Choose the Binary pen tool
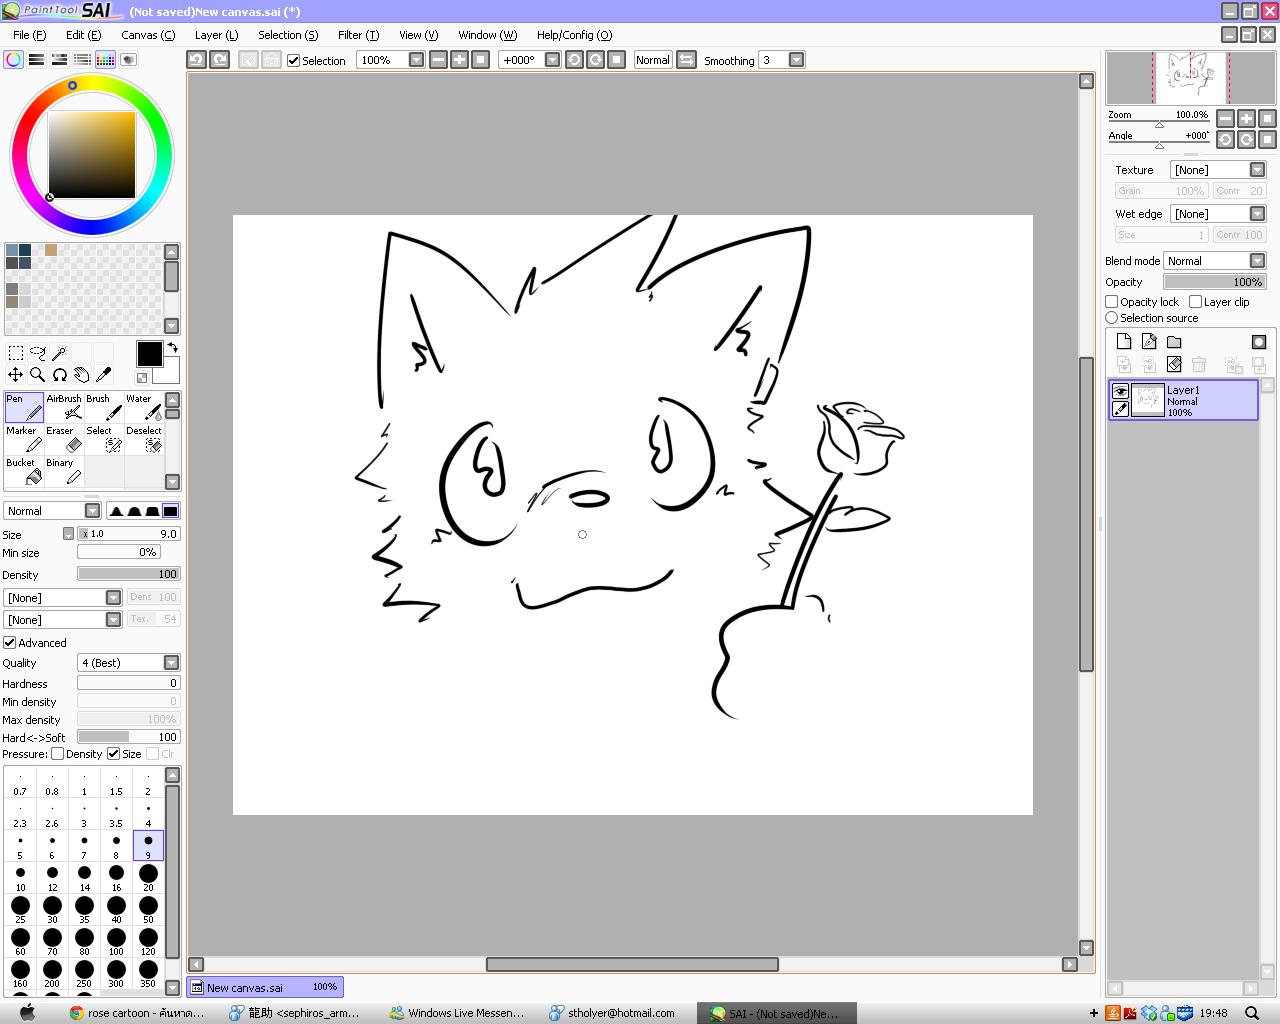This screenshot has height=1024, width=1280. click(x=64, y=471)
